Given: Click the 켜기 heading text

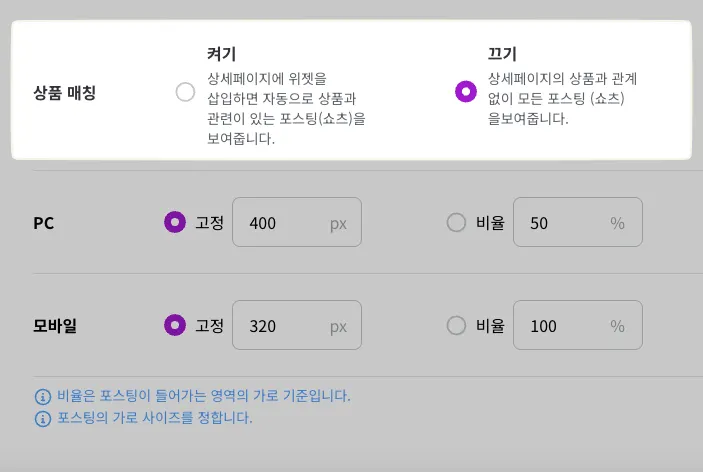Looking at the screenshot, I should tap(220, 54).
